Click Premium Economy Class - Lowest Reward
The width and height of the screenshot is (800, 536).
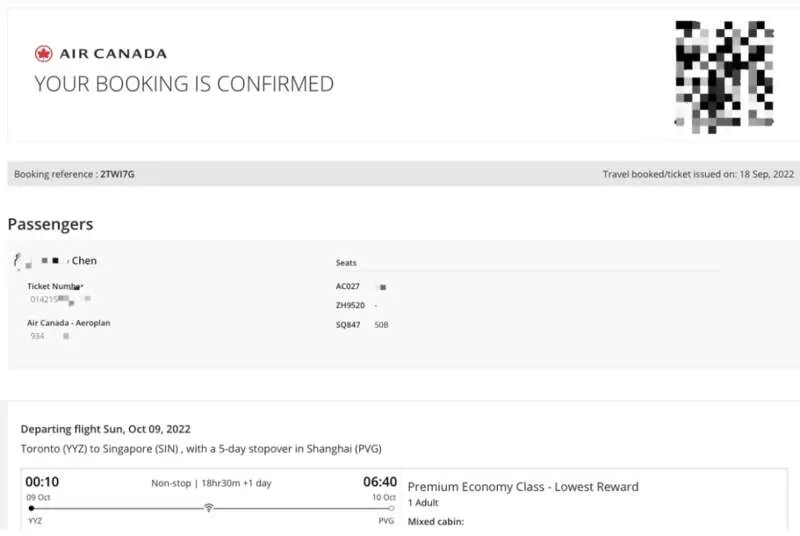(x=523, y=487)
